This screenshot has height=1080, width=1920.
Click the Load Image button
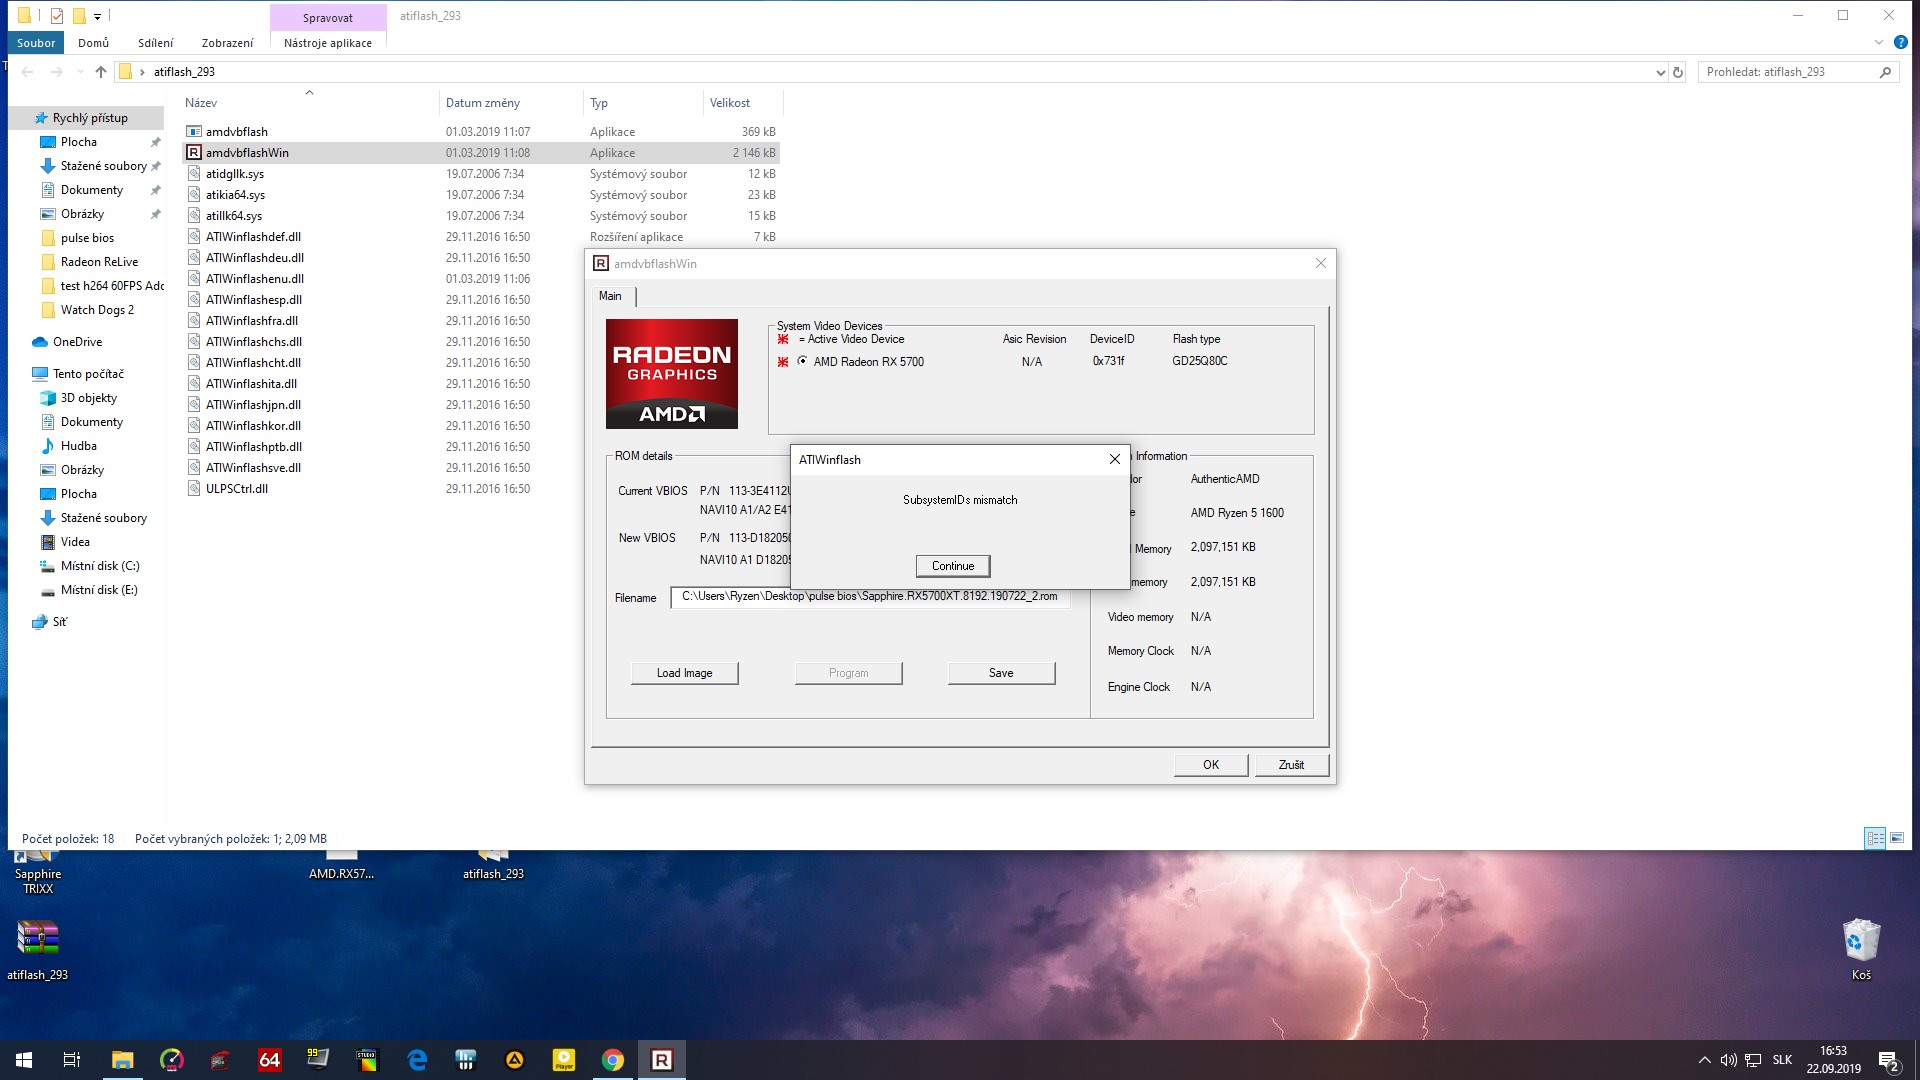[684, 673]
